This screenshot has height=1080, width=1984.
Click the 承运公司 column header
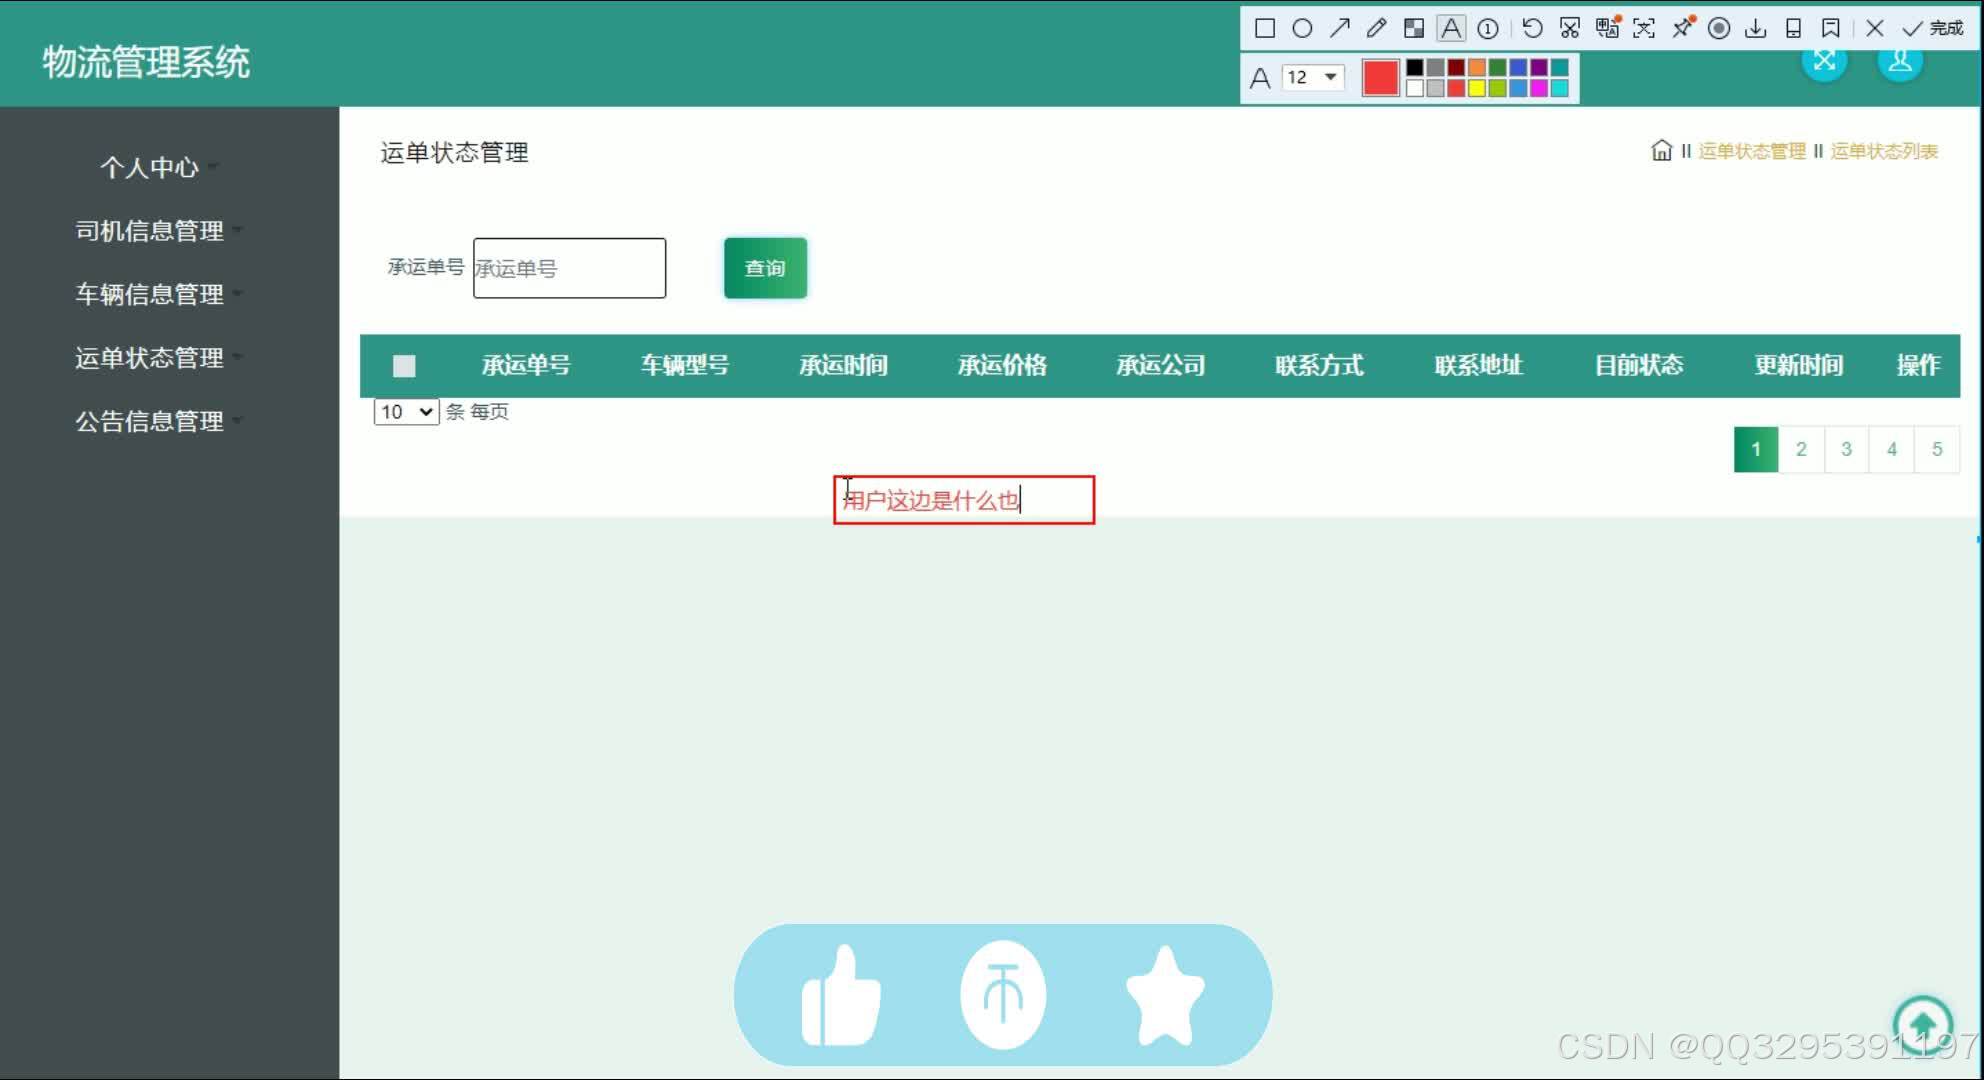point(1161,365)
